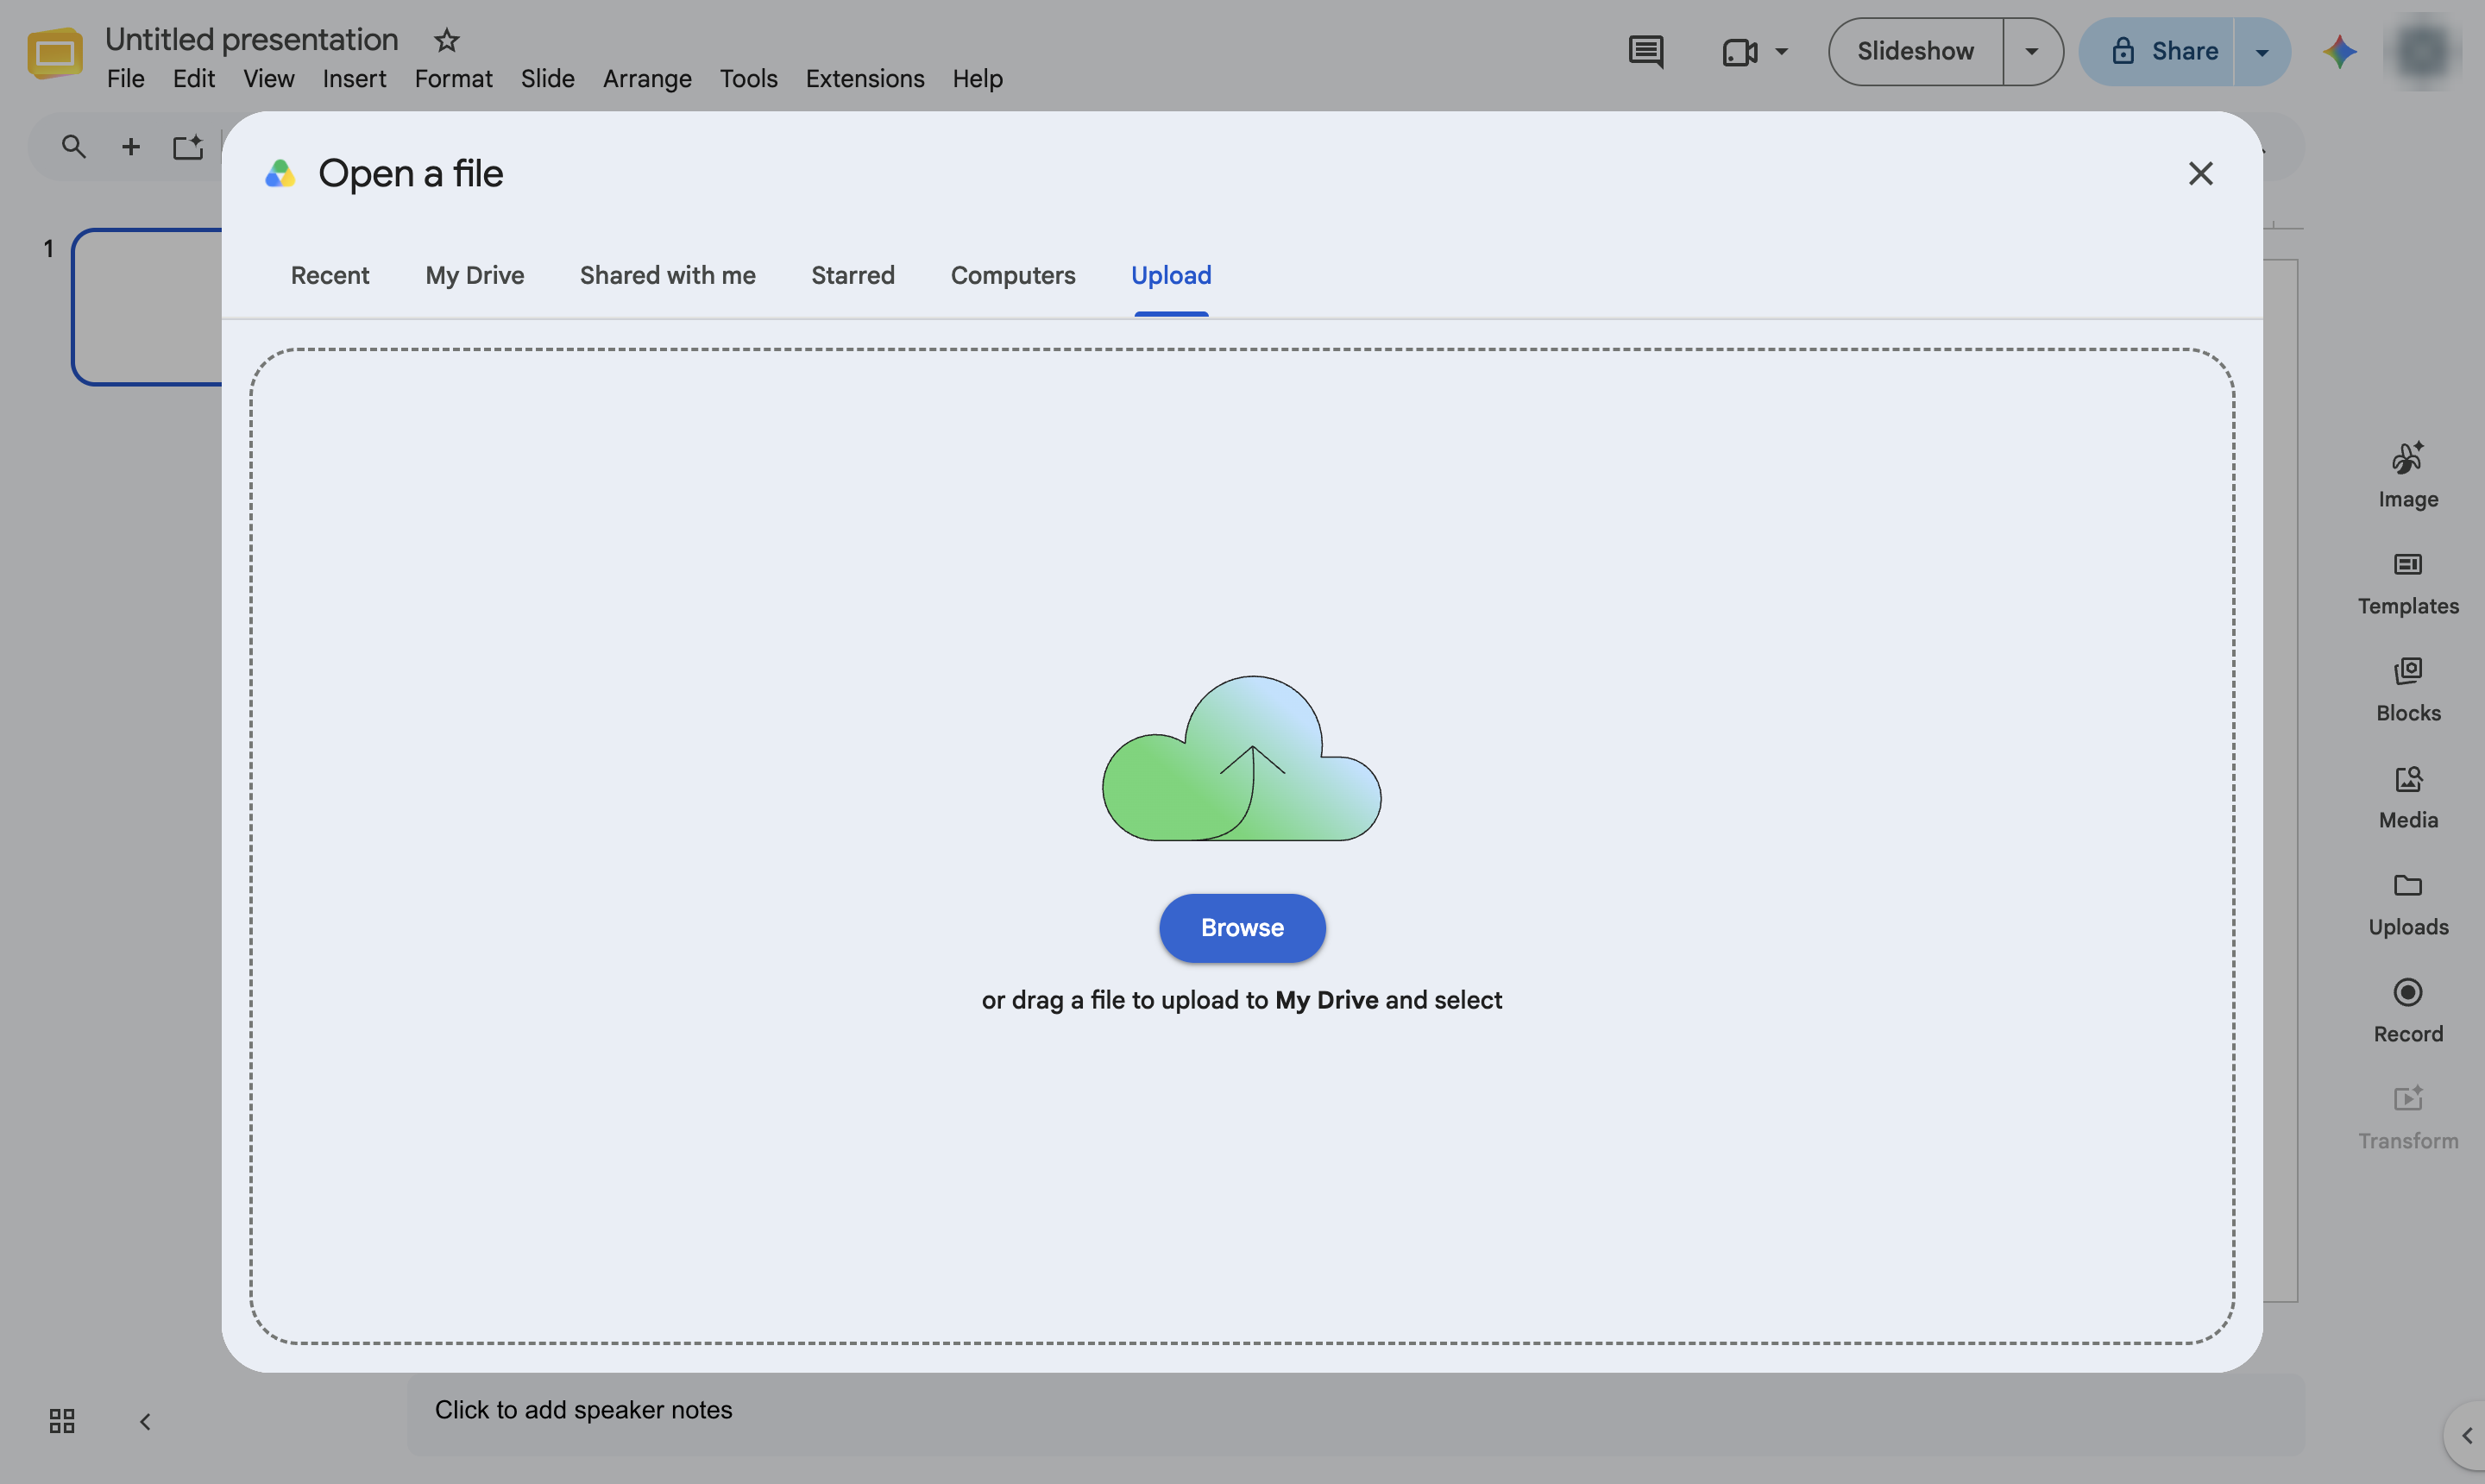The image size is (2485, 1484).
Task: Close the Open a file dialog
Action: 2200,173
